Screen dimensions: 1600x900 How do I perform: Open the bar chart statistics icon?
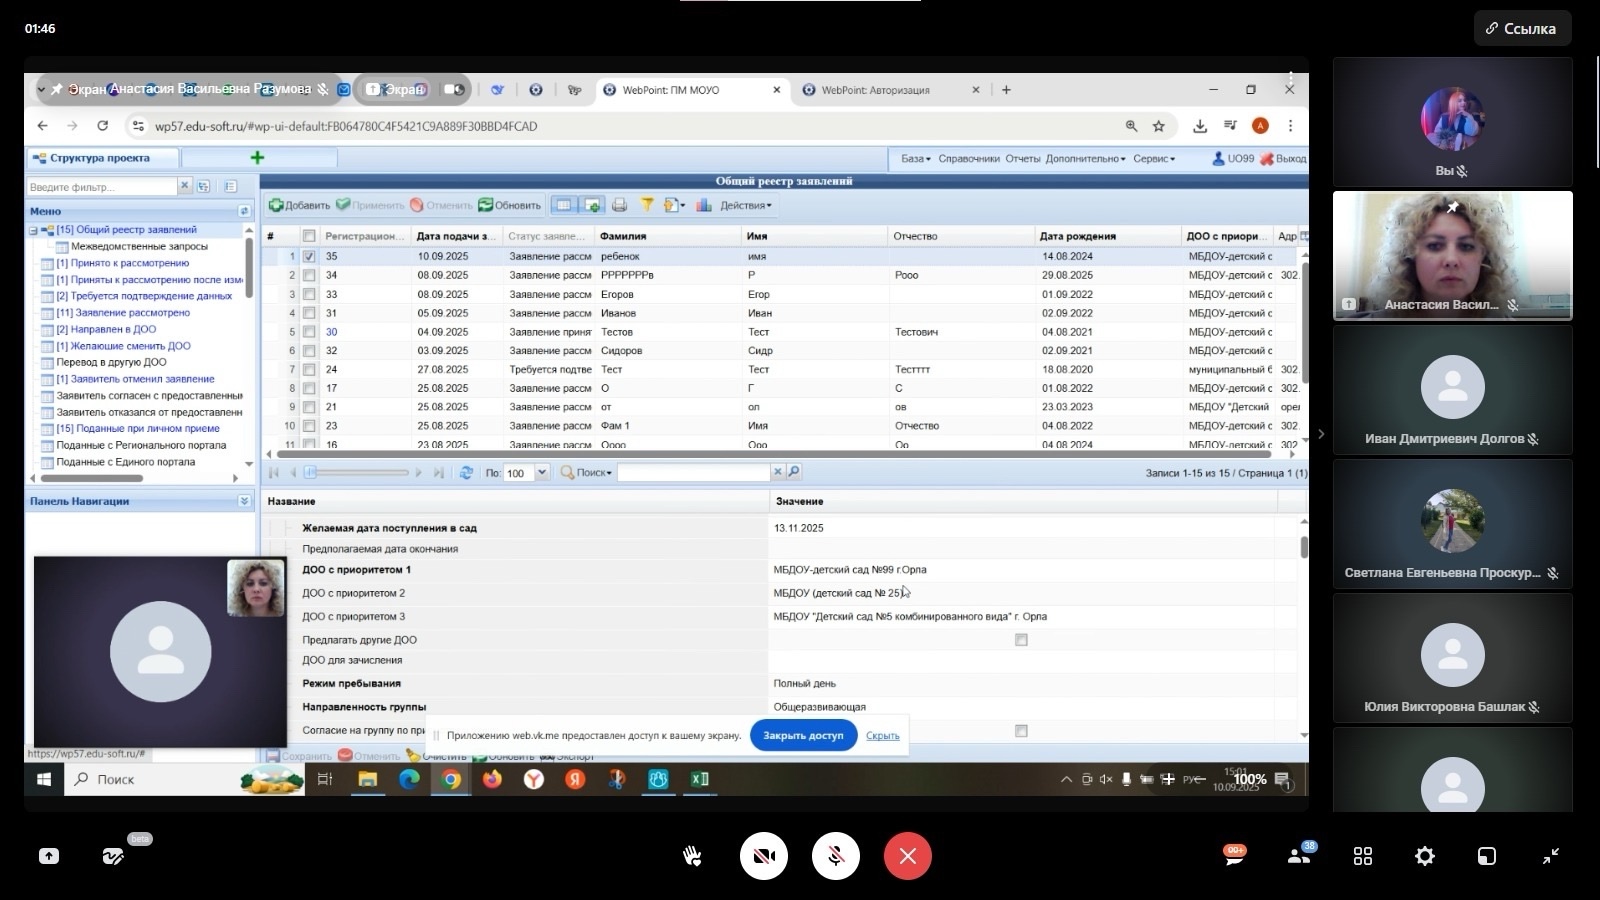tap(704, 205)
